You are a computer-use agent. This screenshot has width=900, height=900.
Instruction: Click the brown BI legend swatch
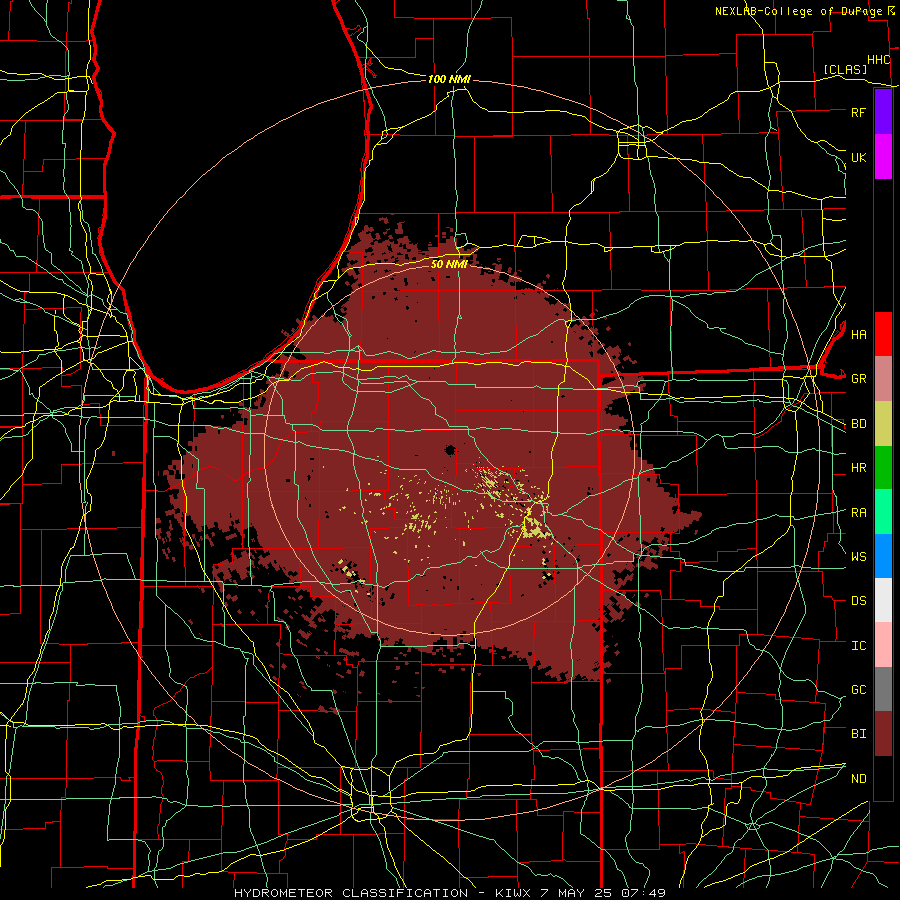point(883,734)
